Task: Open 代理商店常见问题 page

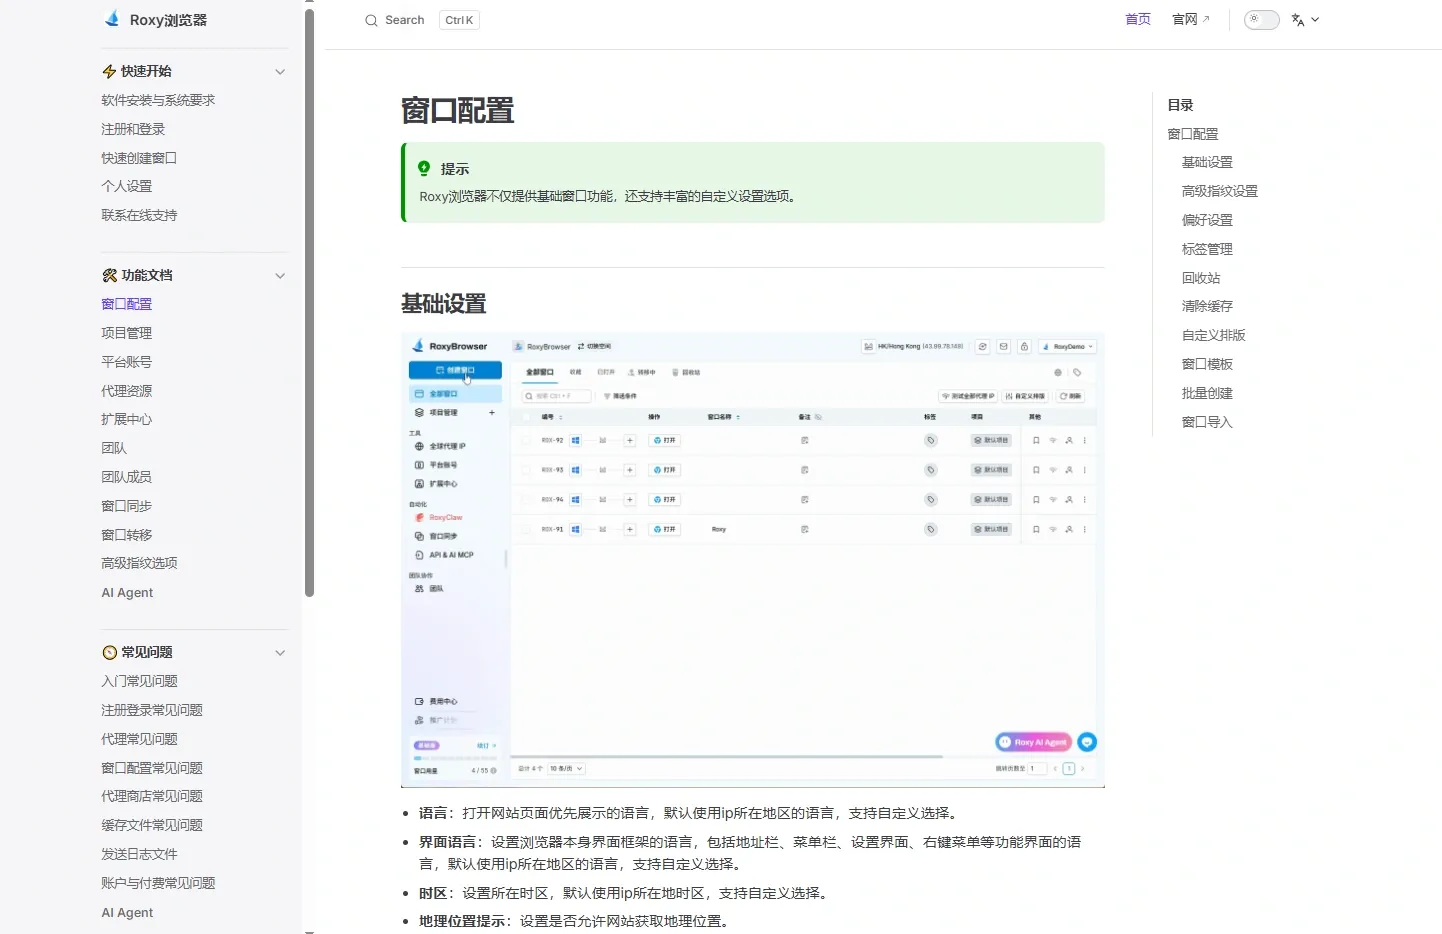Action: tap(152, 797)
